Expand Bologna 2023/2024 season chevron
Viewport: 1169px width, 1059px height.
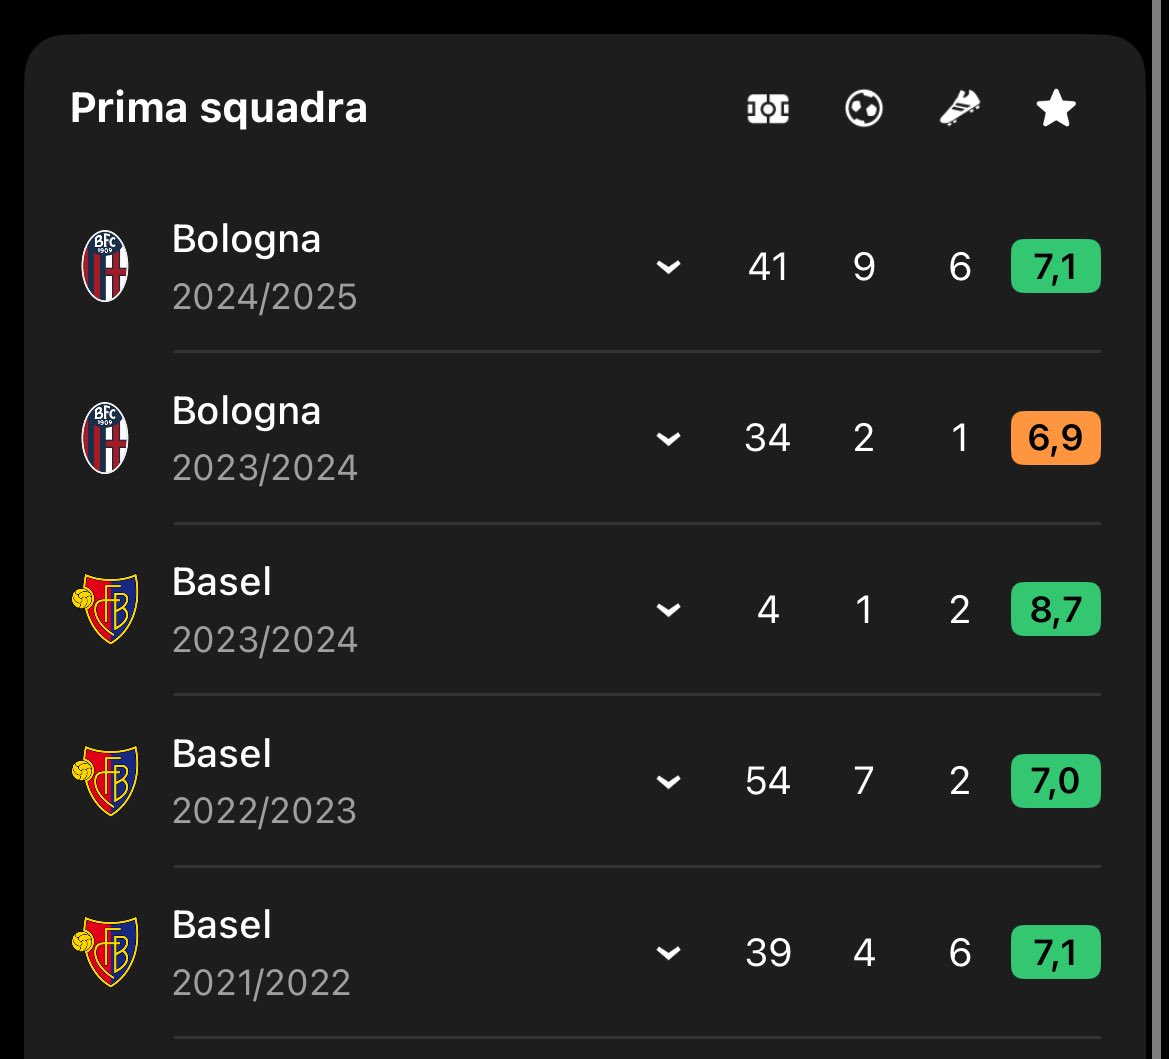(x=668, y=439)
